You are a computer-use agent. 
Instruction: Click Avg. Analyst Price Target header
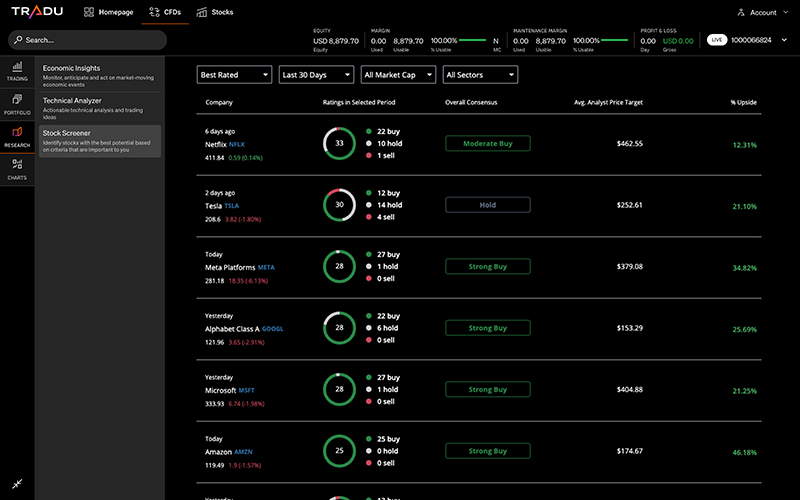coord(608,102)
